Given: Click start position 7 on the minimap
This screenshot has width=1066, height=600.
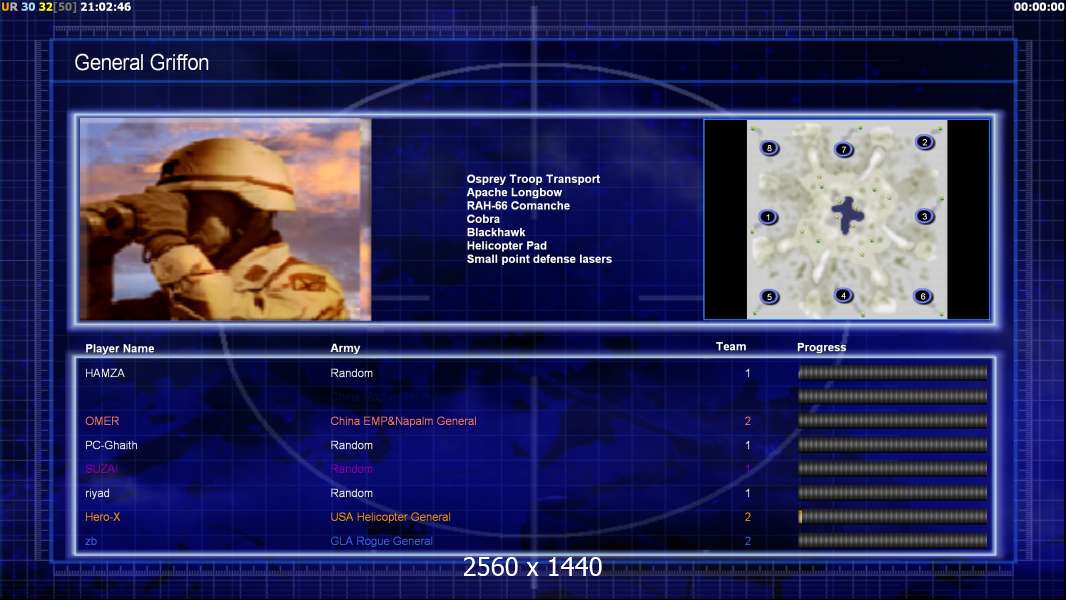Looking at the screenshot, I should pyautogui.click(x=844, y=149).
